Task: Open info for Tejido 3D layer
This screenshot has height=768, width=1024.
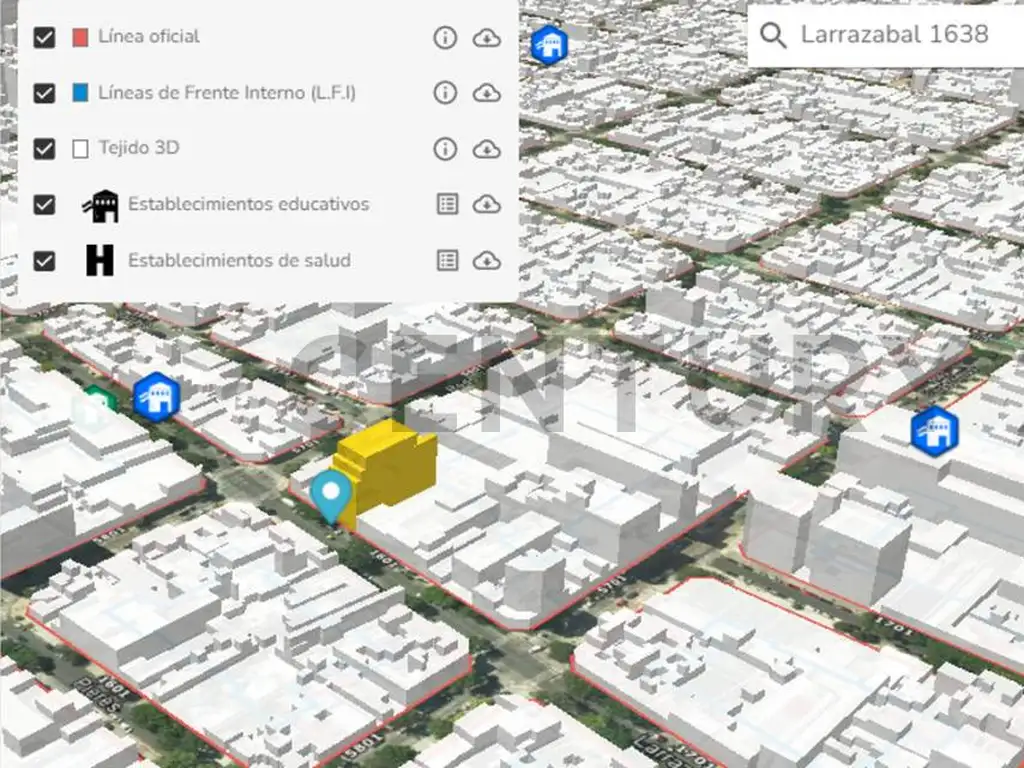Action: pos(445,149)
